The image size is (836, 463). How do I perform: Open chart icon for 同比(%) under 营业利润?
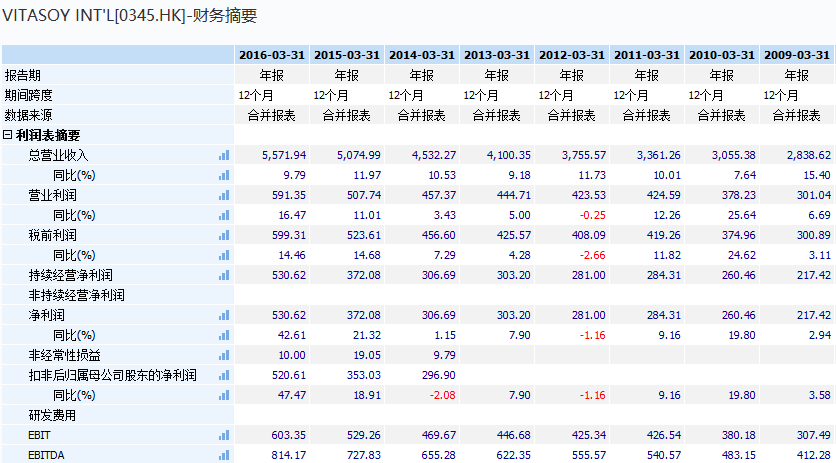click(224, 215)
